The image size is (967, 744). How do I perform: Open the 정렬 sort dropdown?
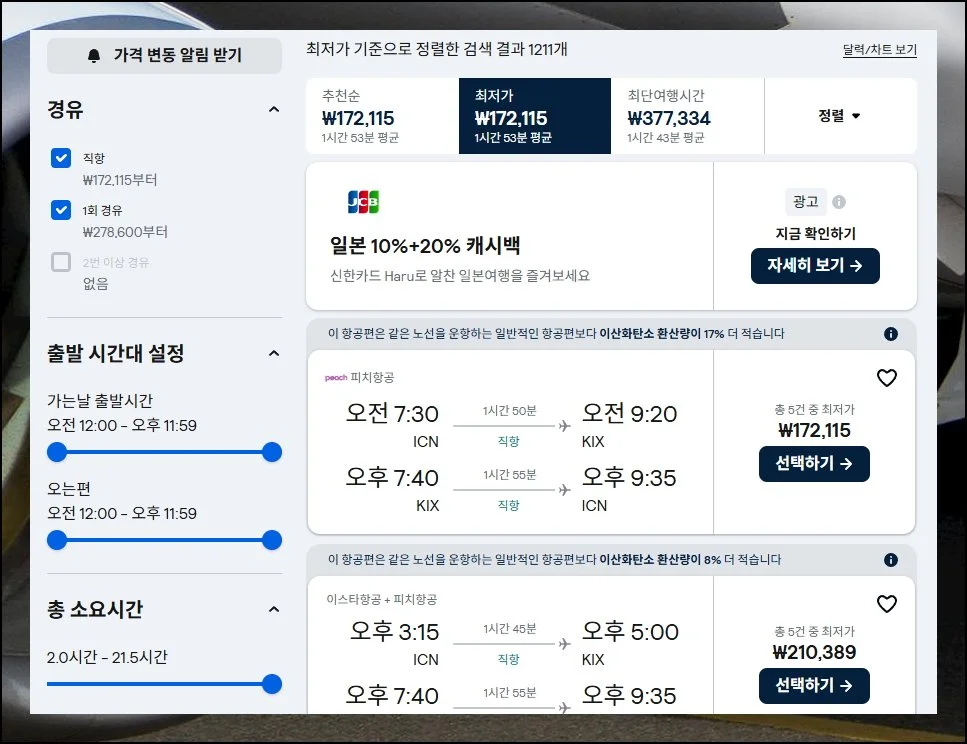pos(839,116)
